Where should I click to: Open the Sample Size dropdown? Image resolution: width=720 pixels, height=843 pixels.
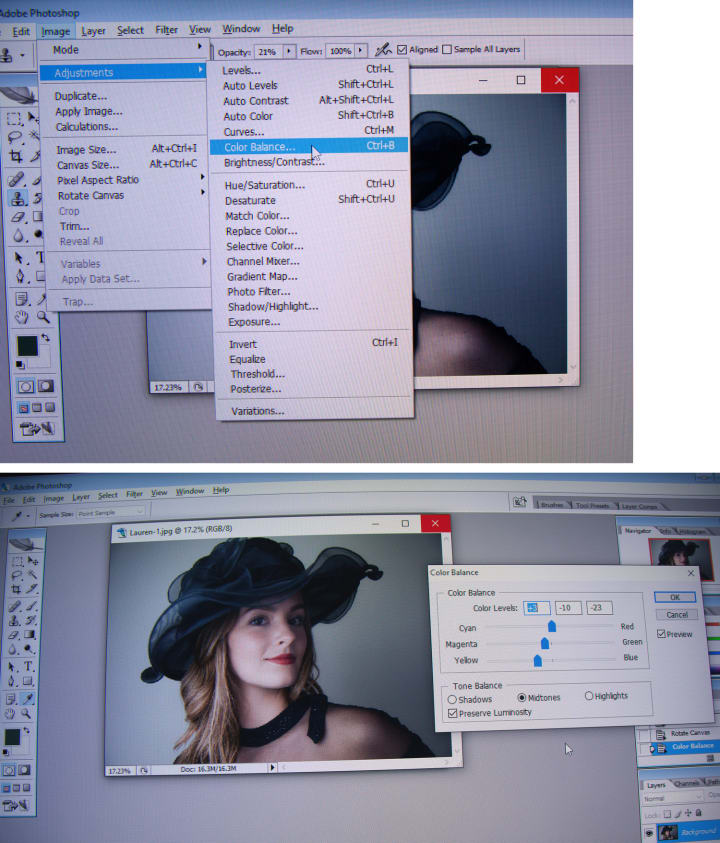(111, 512)
